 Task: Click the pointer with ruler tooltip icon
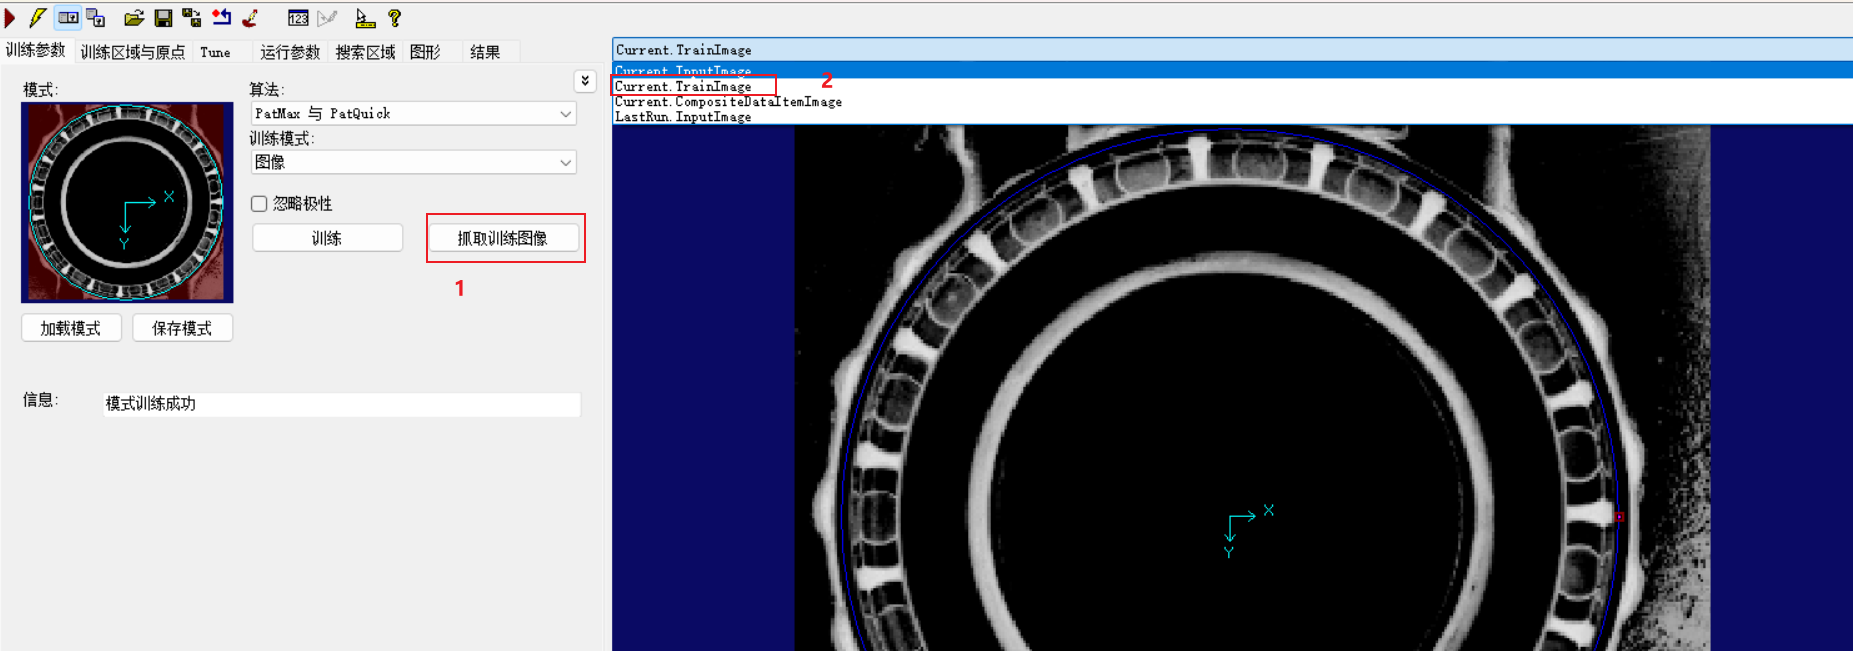365,18
